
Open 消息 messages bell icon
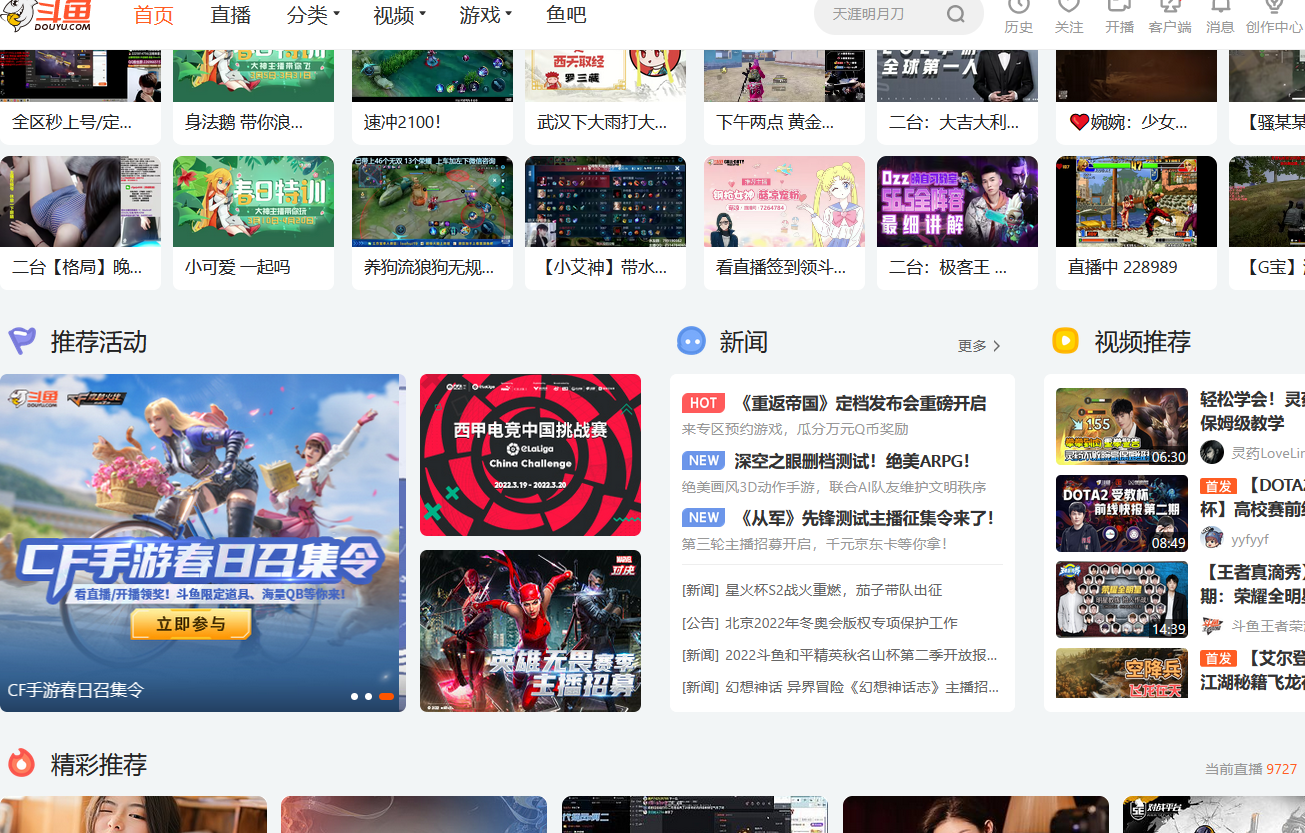pyautogui.click(x=1220, y=6)
